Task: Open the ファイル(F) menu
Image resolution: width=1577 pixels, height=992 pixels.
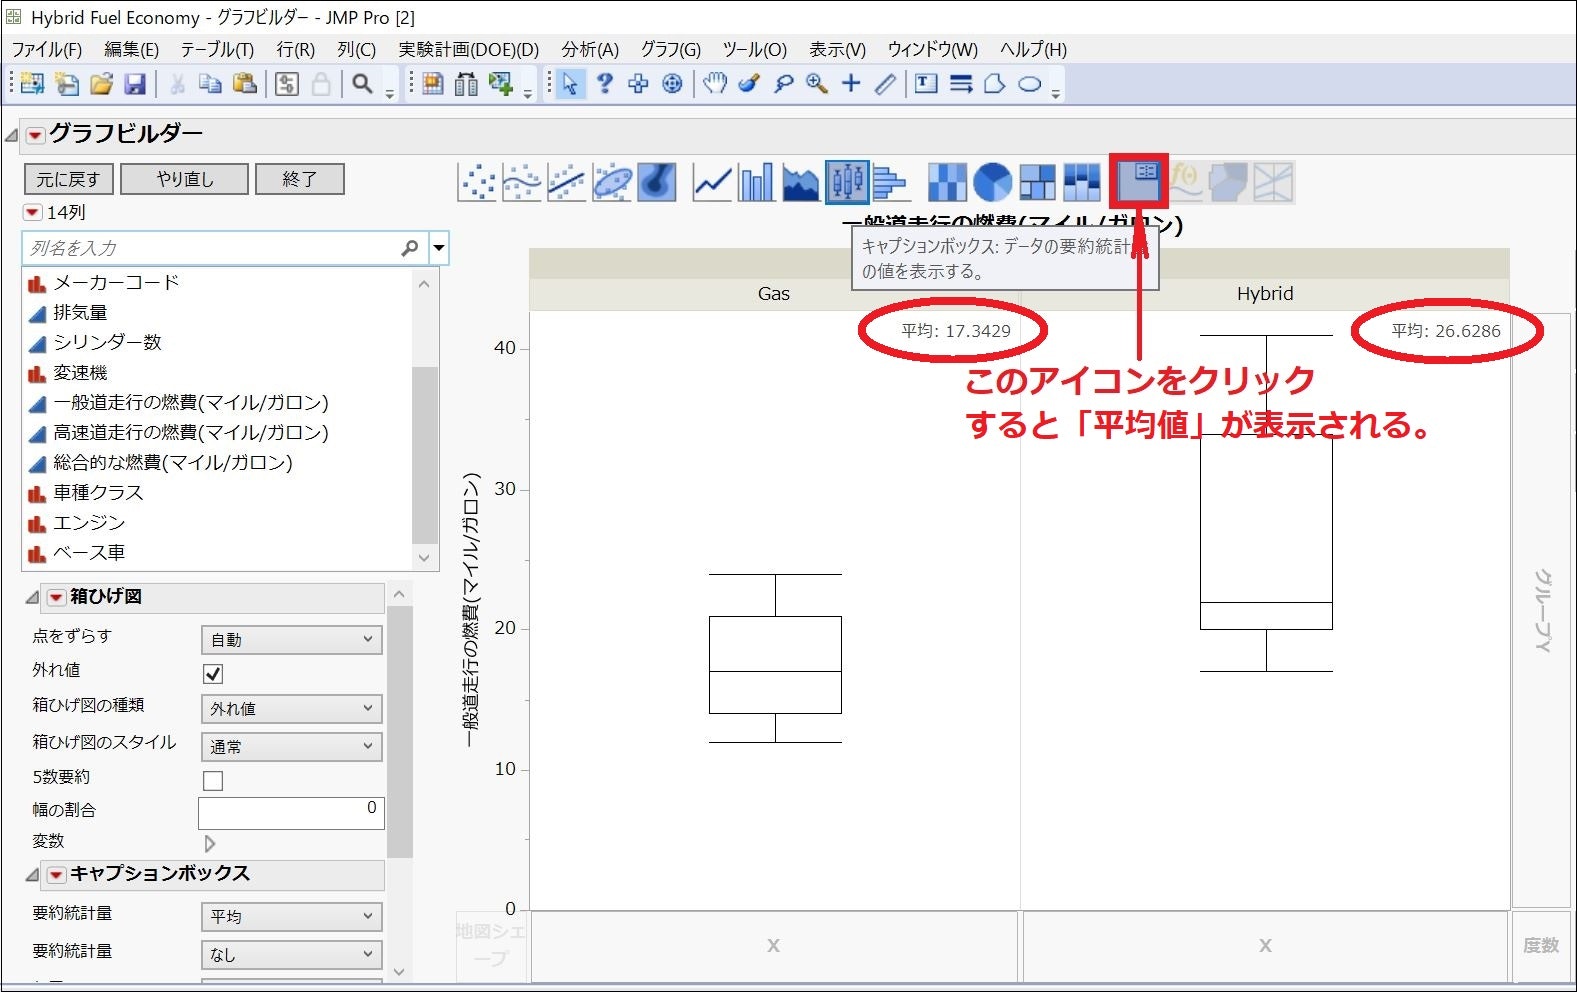Action: coord(47,49)
